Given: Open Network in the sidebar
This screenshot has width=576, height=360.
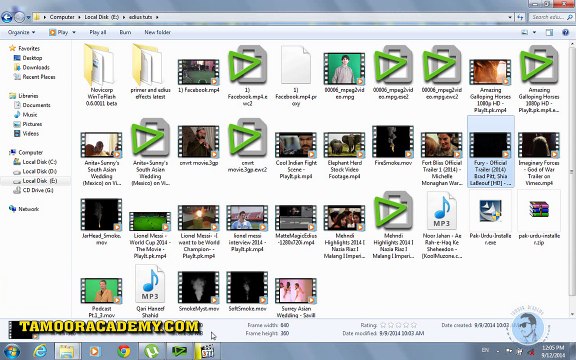Looking at the screenshot, I should 24,209.
